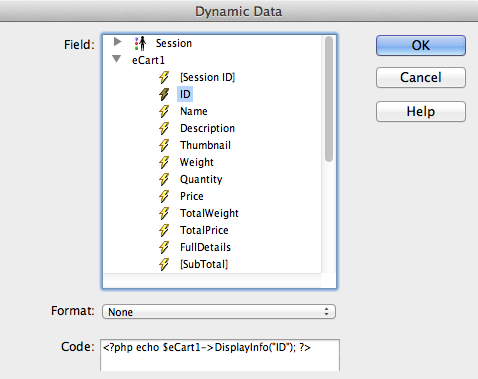
Task: Select the TotalWeight field
Action: coord(209,213)
